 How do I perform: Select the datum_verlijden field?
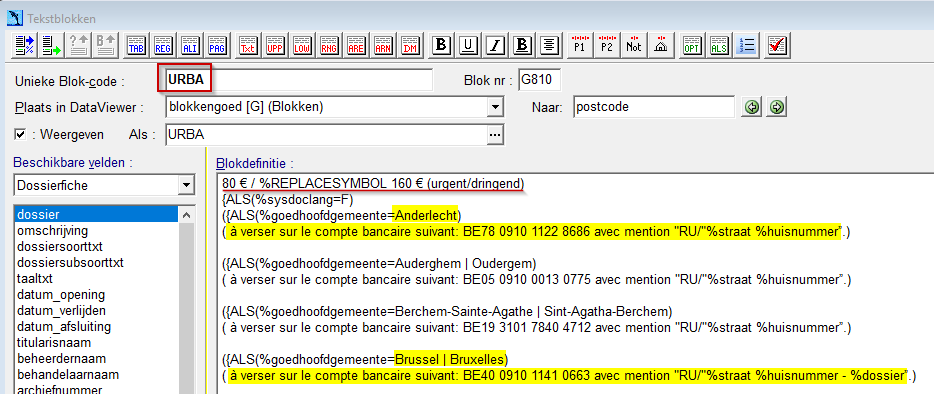61,311
